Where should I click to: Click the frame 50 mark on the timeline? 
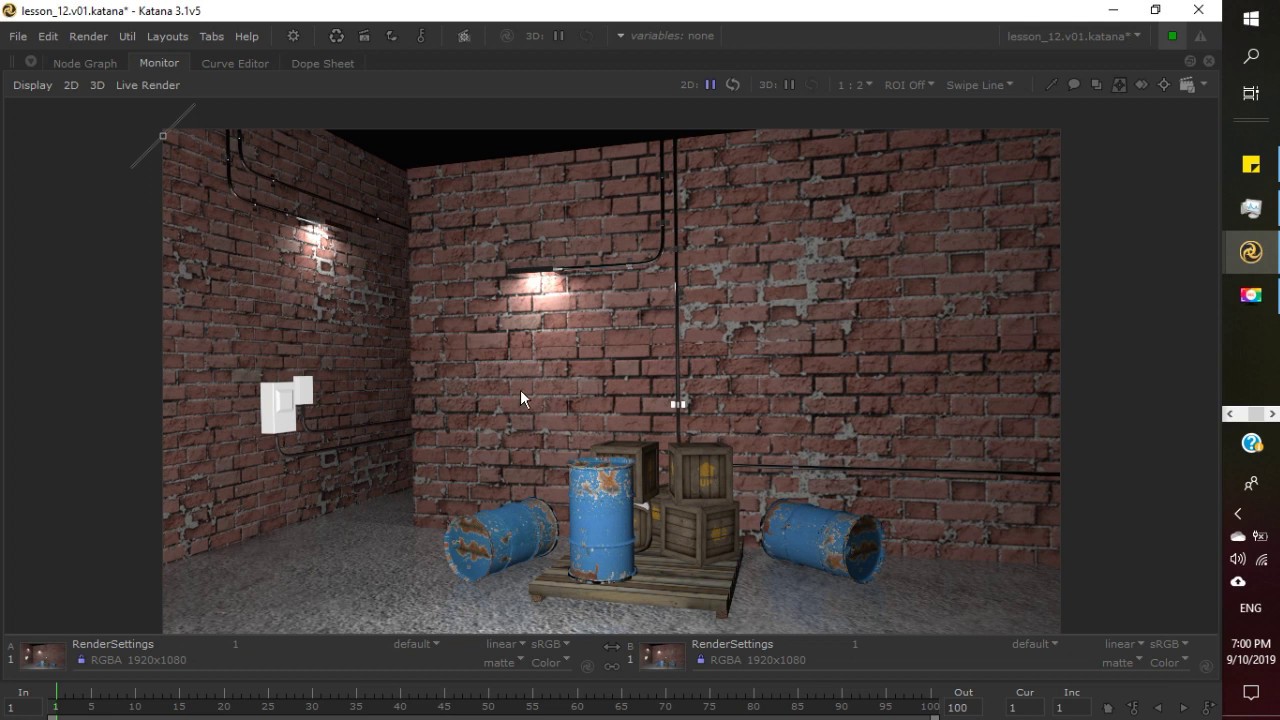(488, 706)
